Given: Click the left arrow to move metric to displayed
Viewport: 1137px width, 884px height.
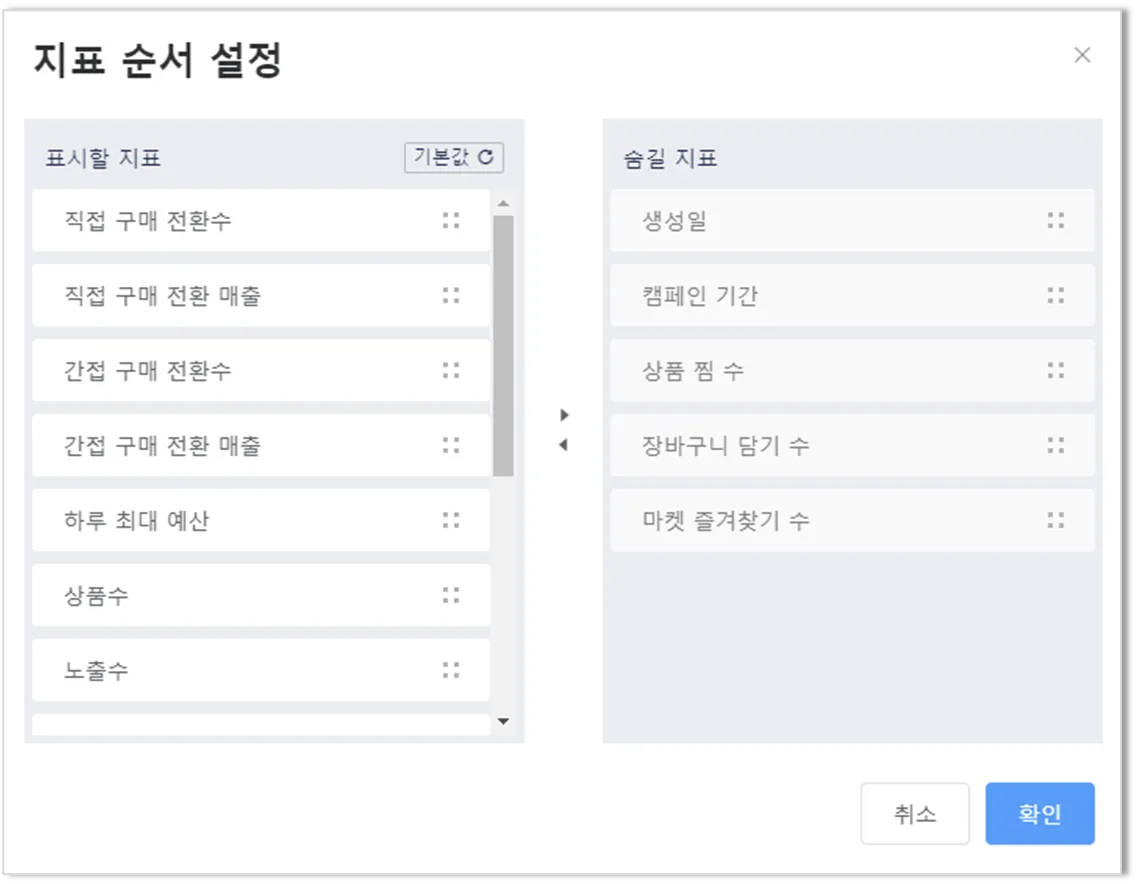Looking at the screenshot, I should (563, 445).
